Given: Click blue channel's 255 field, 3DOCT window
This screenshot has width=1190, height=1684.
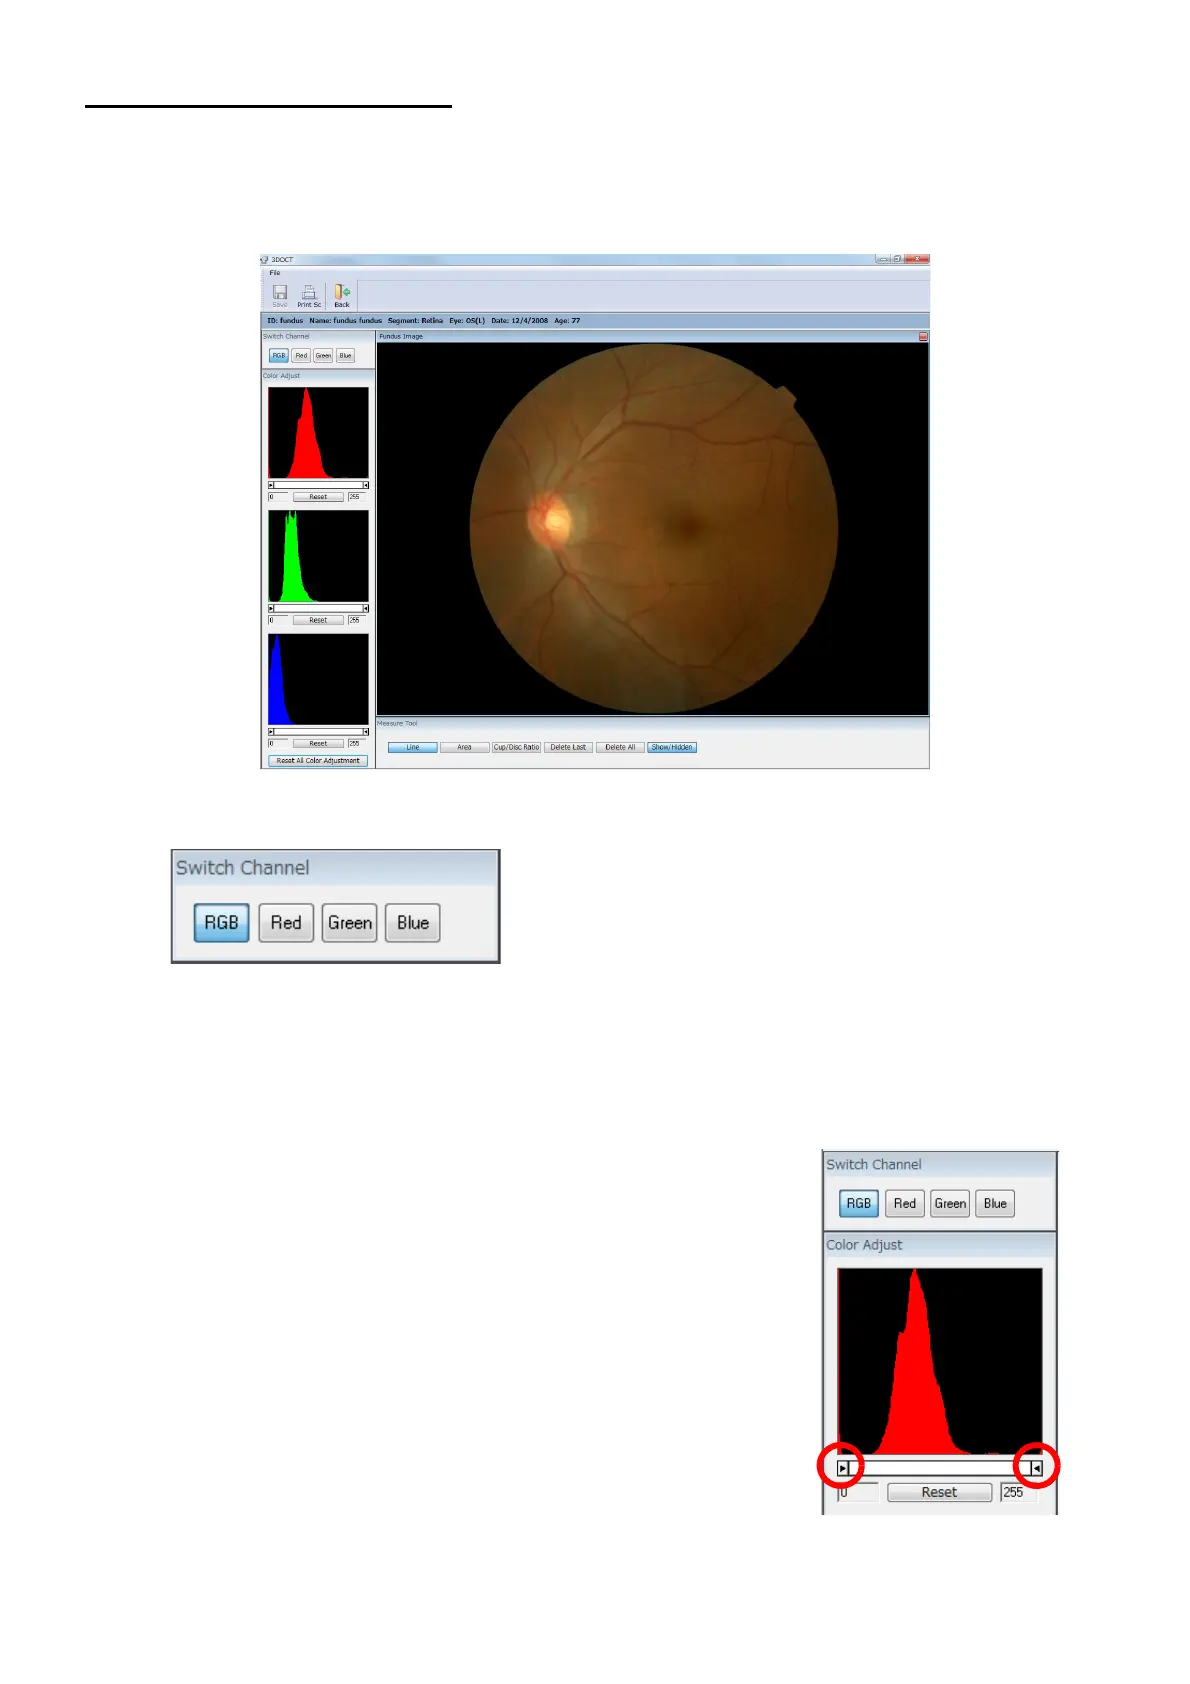Looking at the screenshot, I should [x=357, y=743].
